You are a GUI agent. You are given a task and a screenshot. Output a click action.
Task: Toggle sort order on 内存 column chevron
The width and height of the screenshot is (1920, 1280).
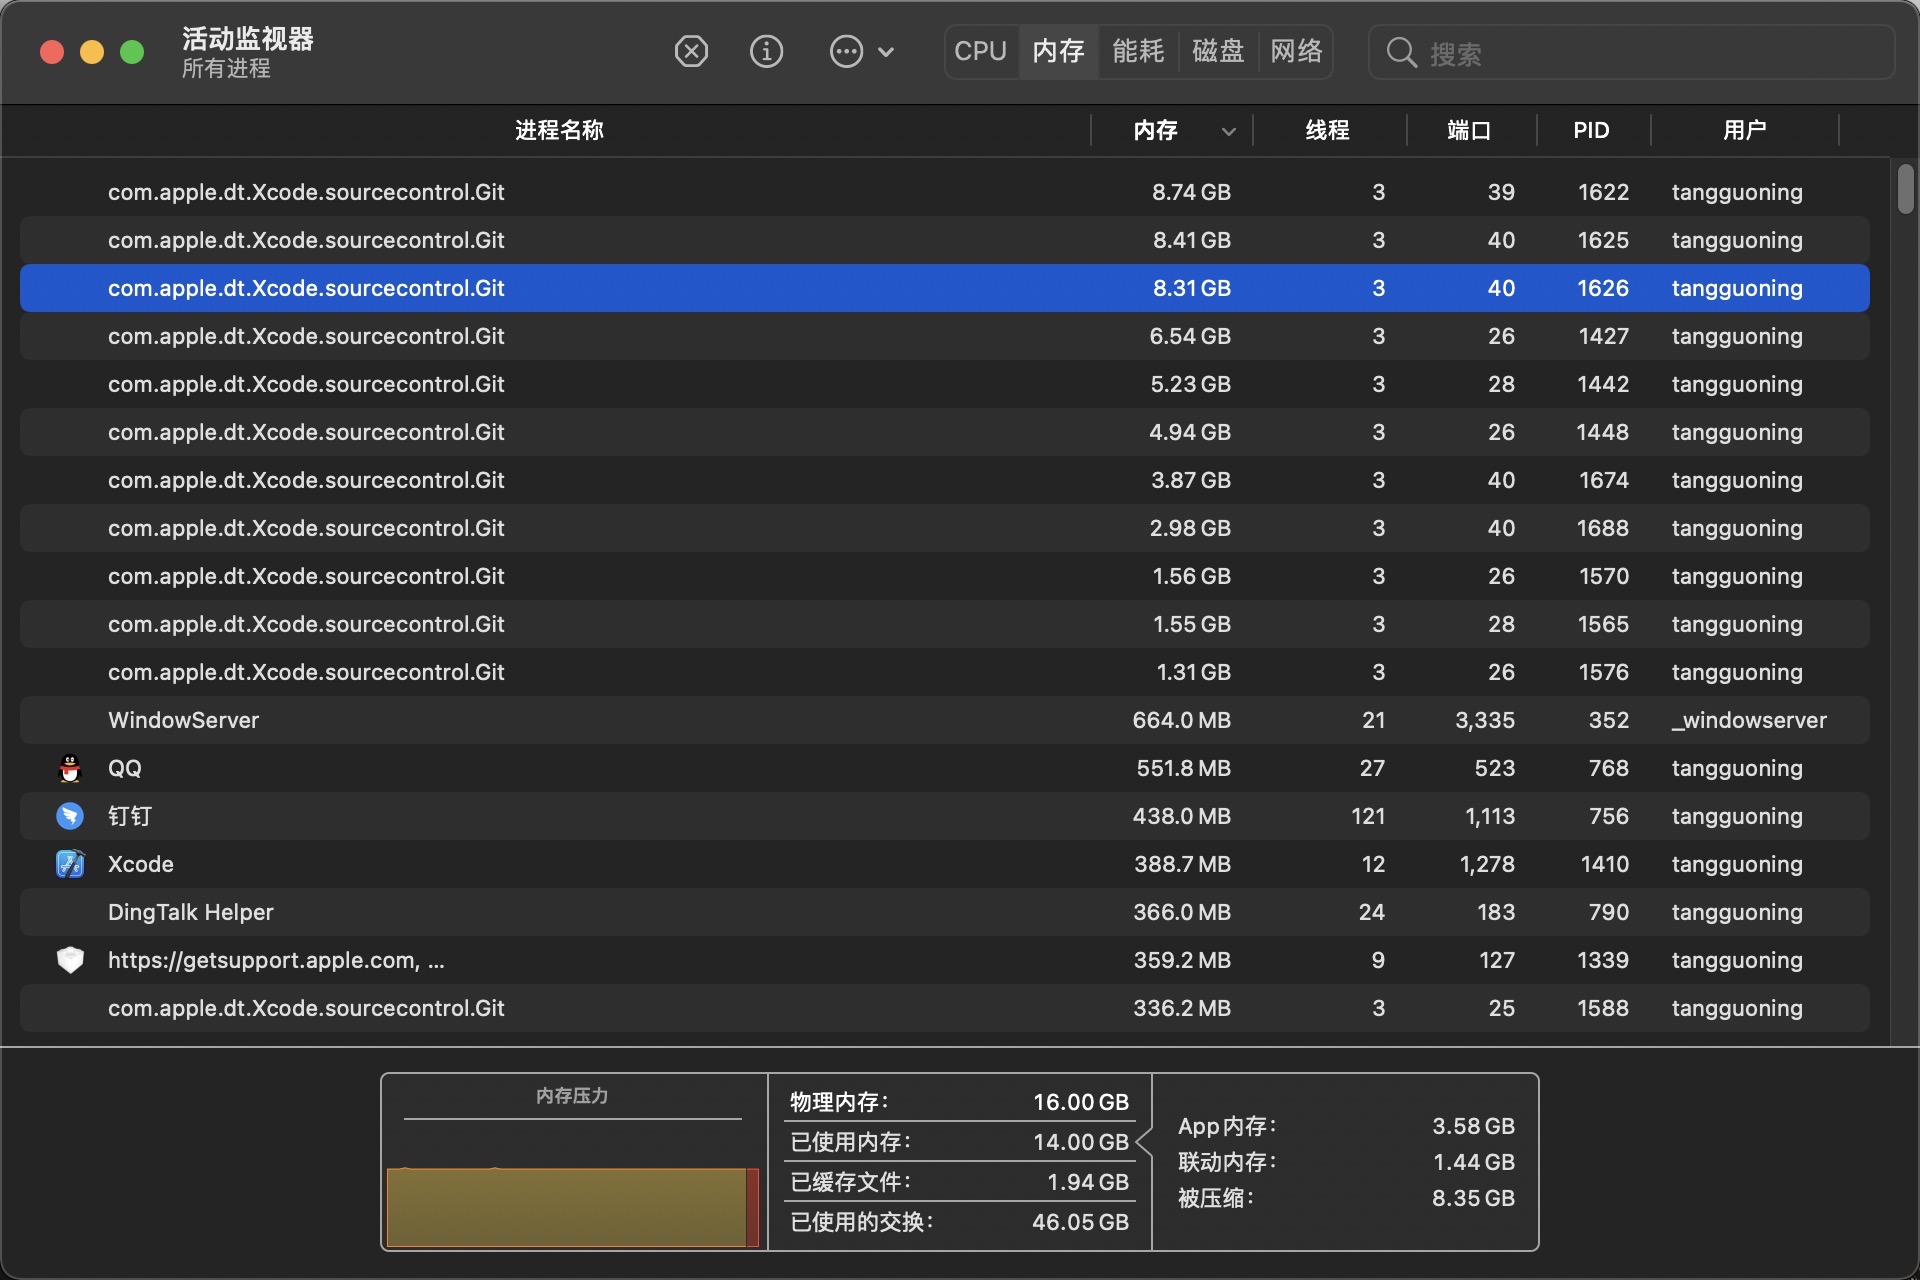pyautogui.click(x=1229, y=131)
